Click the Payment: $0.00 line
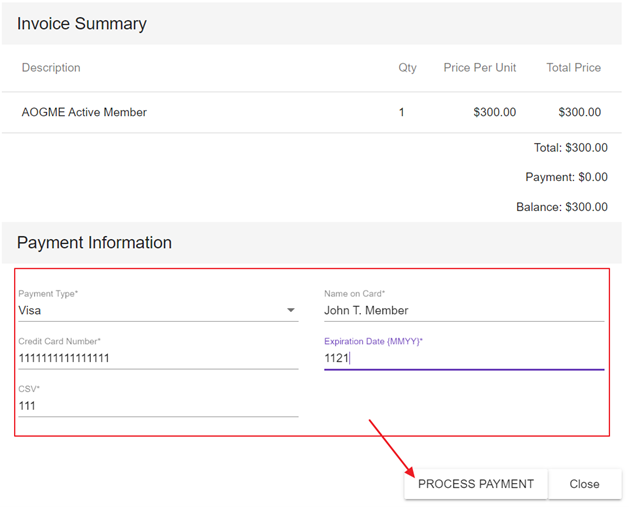The height and width of the screenshot is (507, 629). coord(566,177)
